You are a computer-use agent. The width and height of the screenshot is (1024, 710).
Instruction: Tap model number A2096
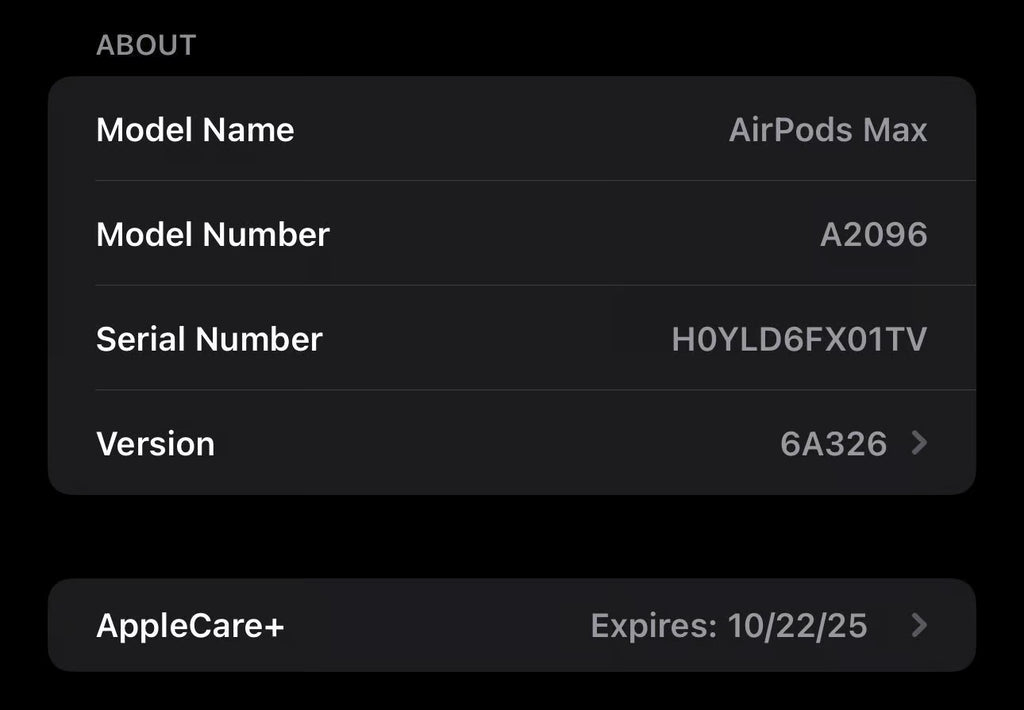(877, 235)
